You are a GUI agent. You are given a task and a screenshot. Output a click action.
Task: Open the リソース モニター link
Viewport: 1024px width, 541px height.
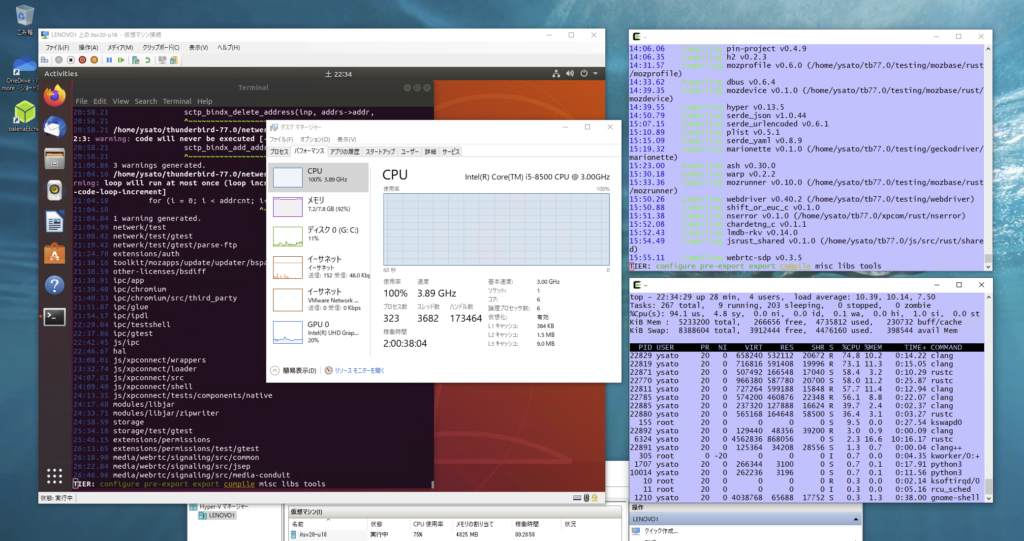click(353, 370)
